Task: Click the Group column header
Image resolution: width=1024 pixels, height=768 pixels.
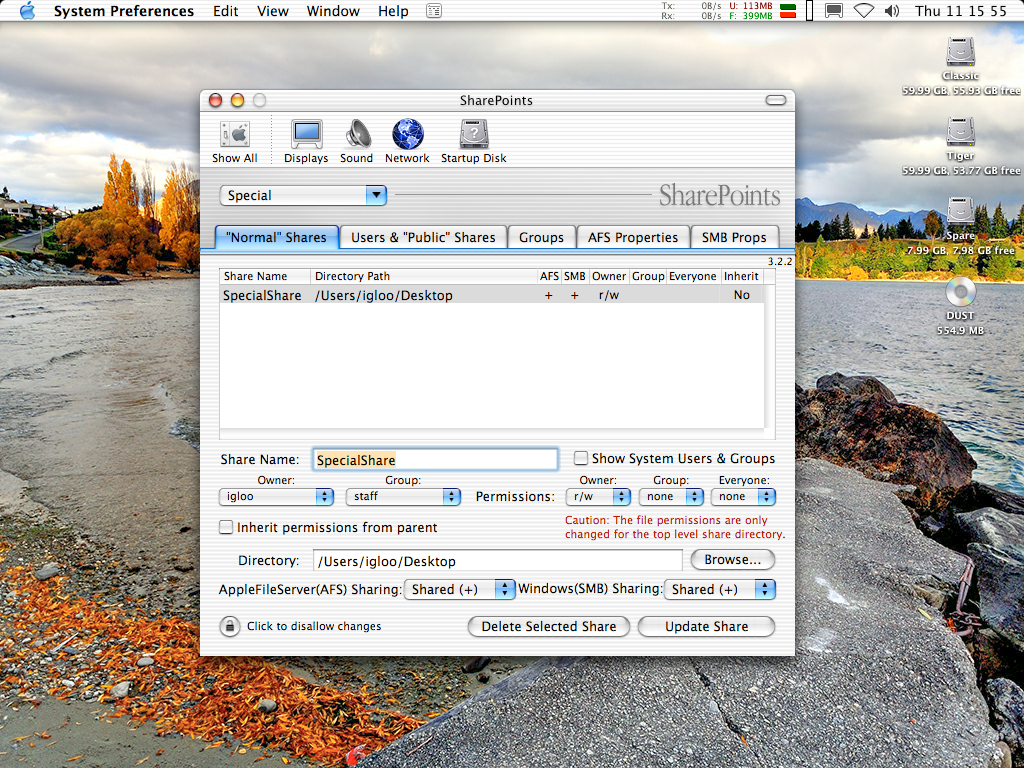Action: point(648,276)
